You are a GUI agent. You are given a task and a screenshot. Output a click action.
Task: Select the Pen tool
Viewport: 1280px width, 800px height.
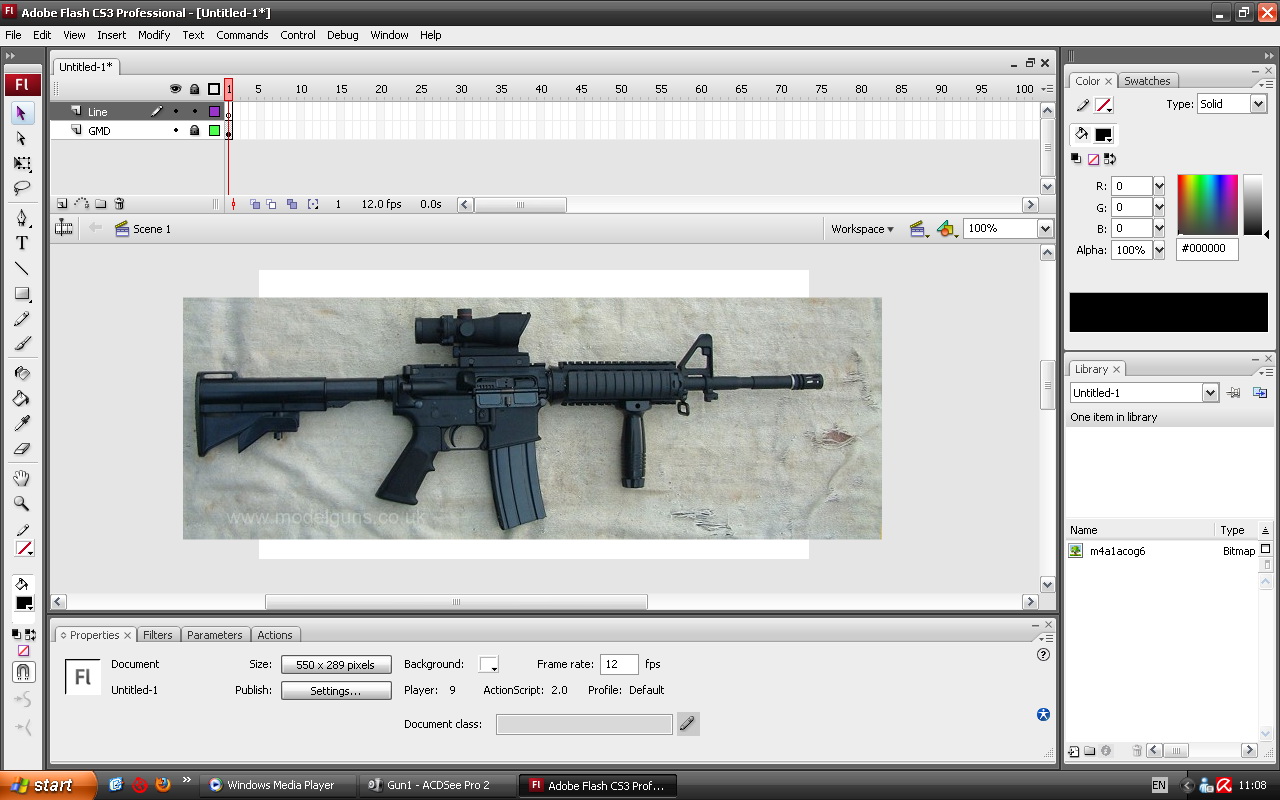tap(21, 218)
